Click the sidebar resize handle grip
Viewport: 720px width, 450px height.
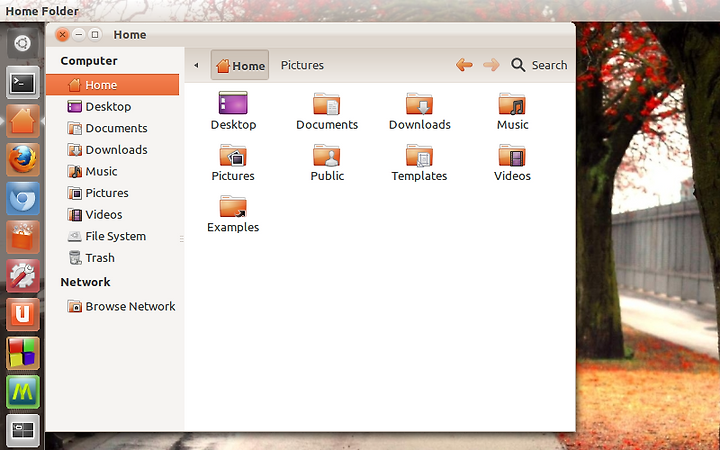point(182,239)
